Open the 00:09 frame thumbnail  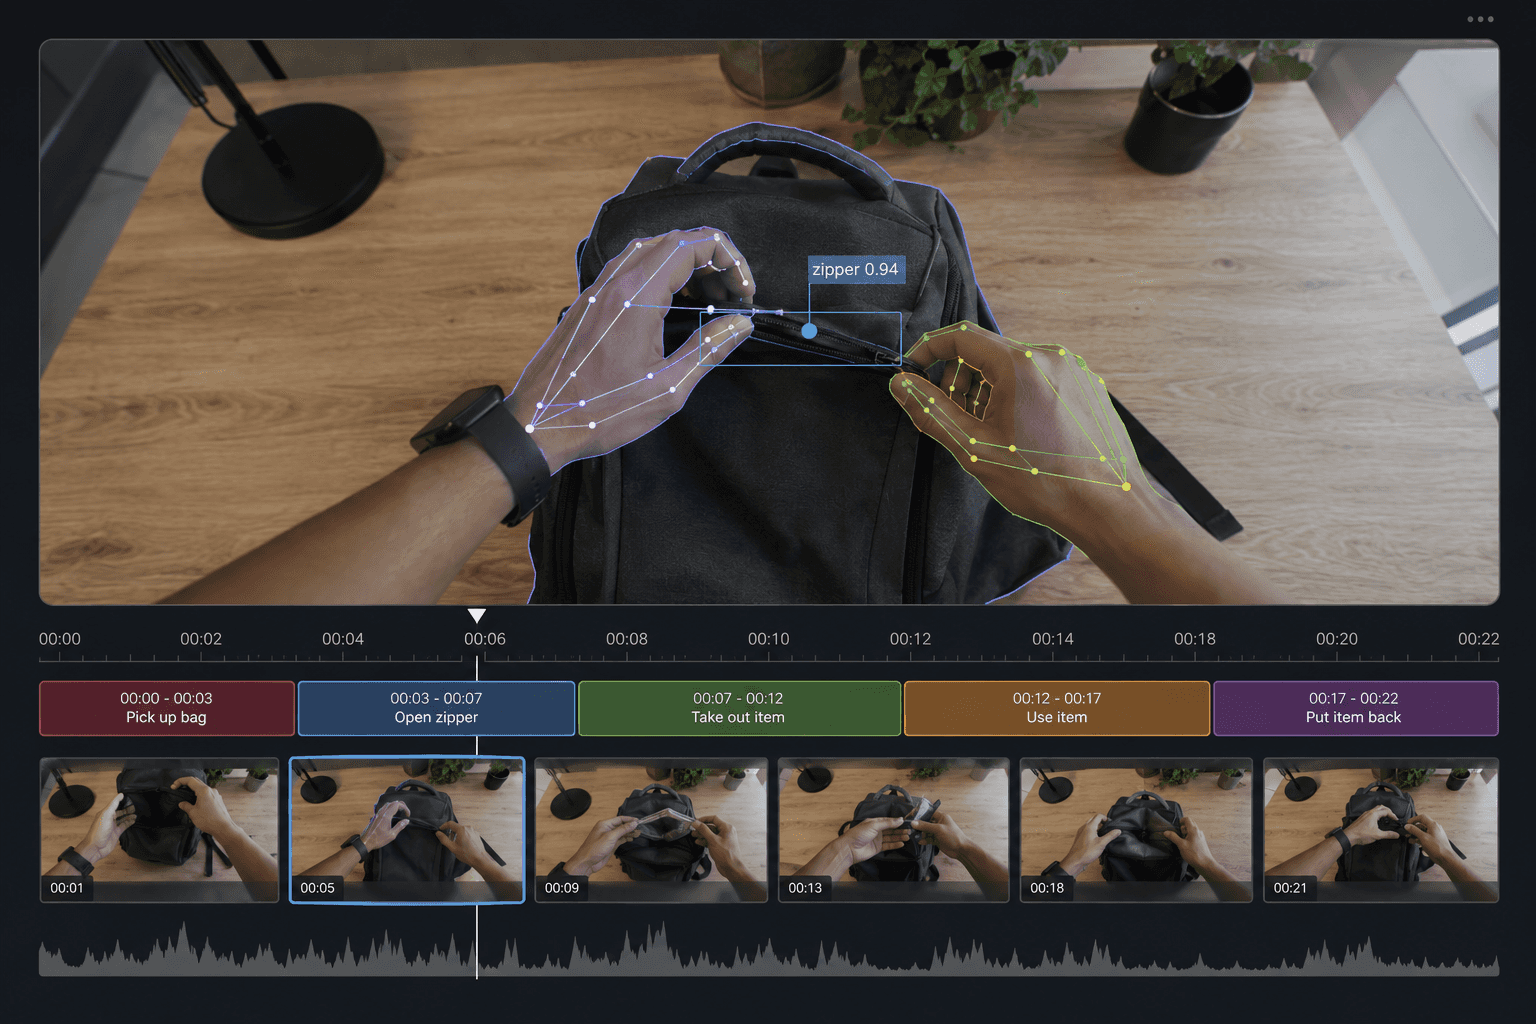[x=651, y=830]
